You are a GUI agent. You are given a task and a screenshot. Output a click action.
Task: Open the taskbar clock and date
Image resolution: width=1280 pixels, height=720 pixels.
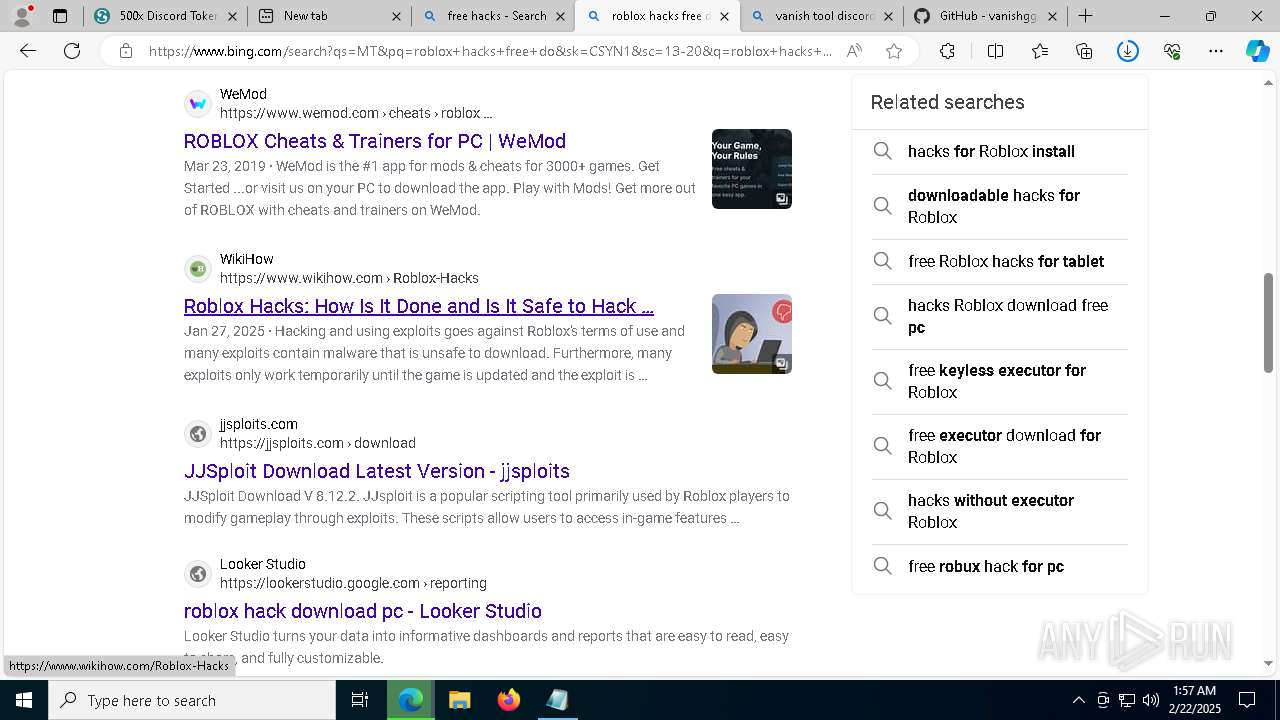point(1194,700)
